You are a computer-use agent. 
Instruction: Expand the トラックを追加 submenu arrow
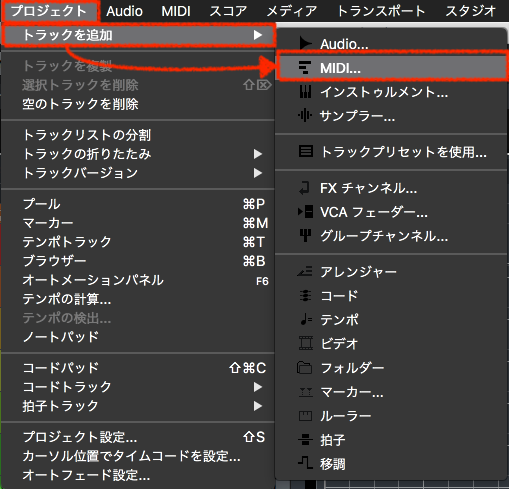coord(258,35)
